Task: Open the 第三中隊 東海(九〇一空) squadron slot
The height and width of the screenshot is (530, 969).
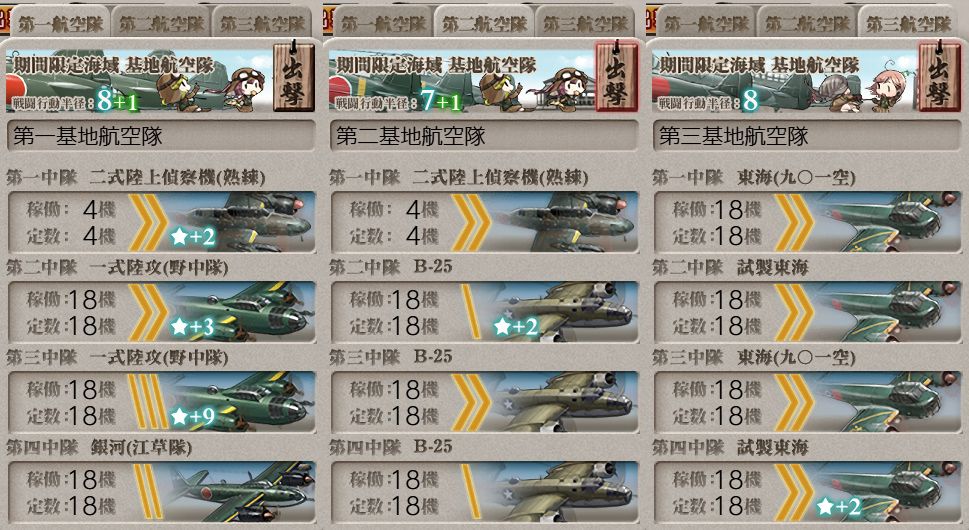Action: [808, 402]
